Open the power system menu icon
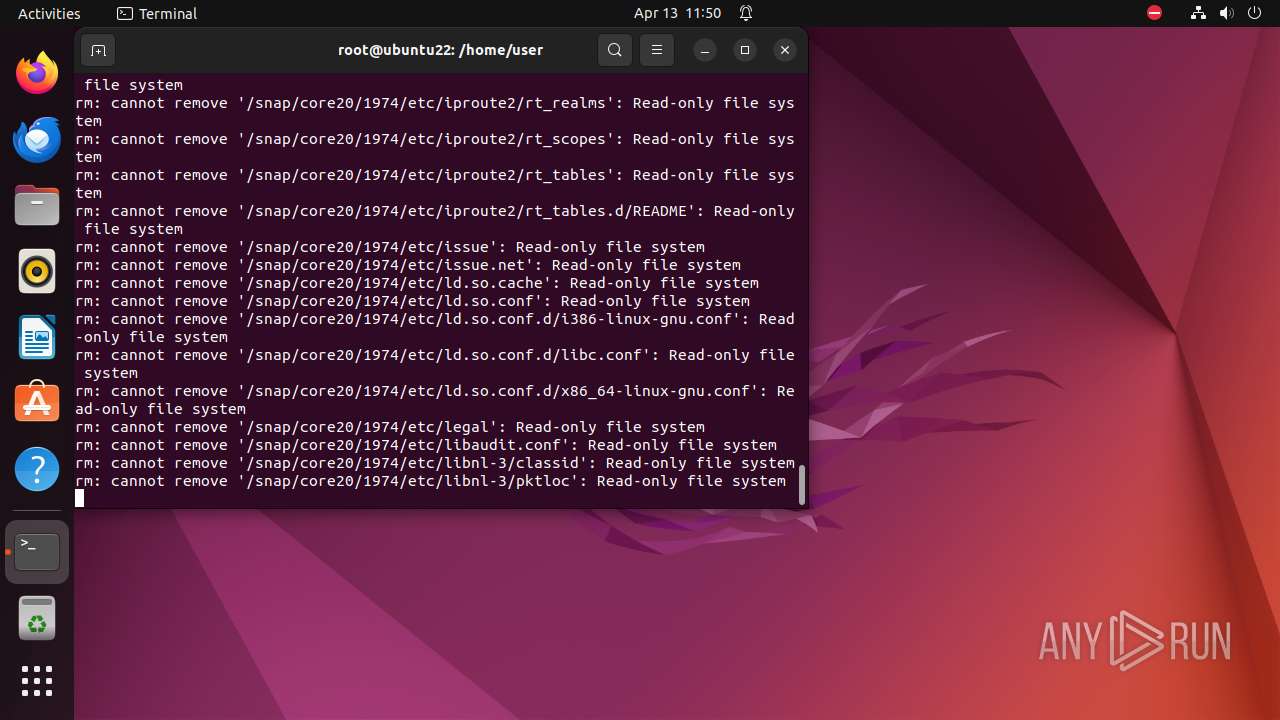The height and width of the screenshot is (720, 1280). 1255,13
